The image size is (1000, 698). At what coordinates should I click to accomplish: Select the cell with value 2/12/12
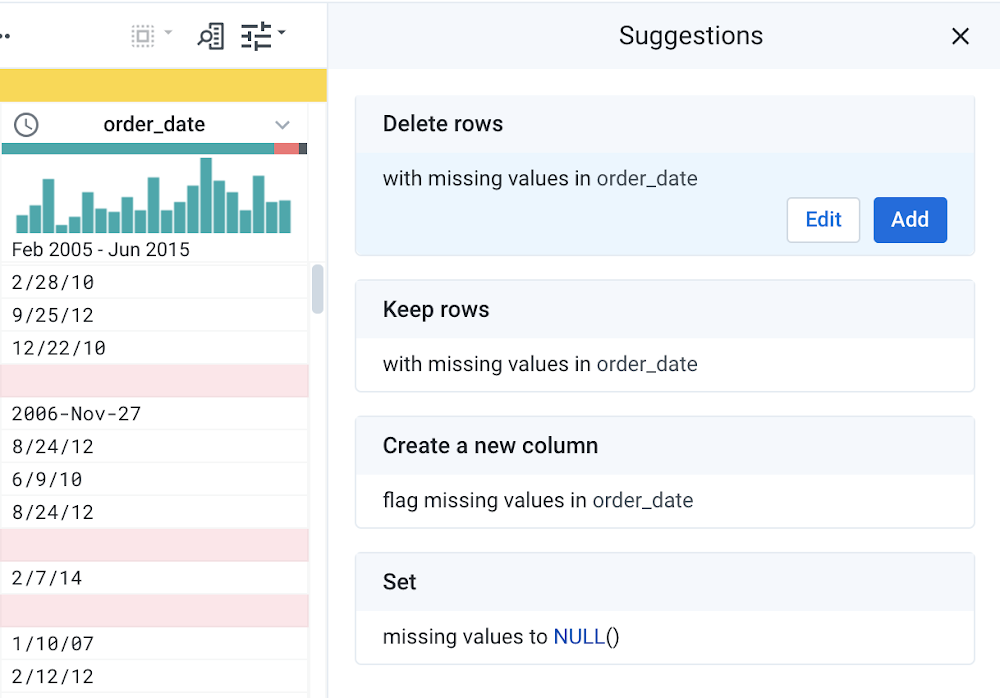(x=154, y=676)
